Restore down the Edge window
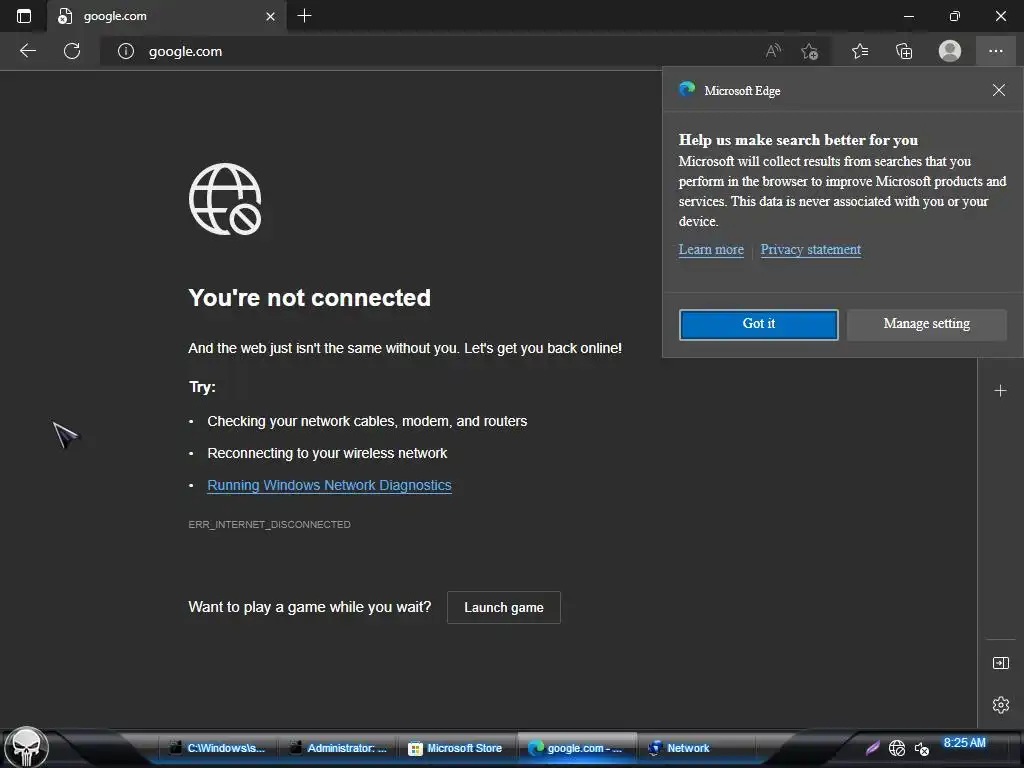 click(954, 16)
